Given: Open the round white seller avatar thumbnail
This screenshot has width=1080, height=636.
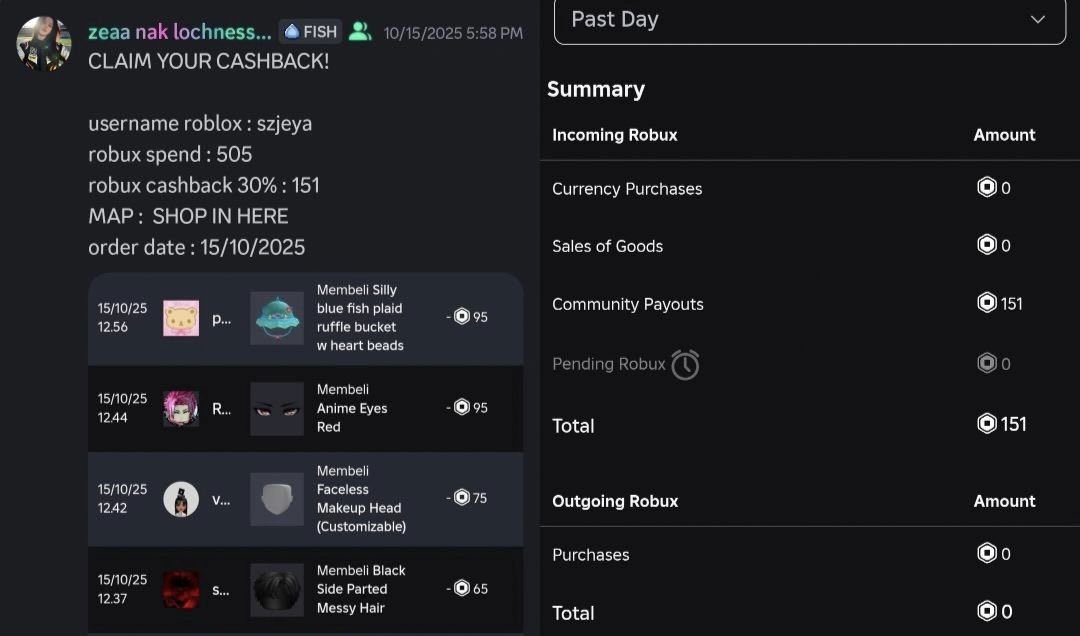Looking at the screenshot, I should (181, 500).
